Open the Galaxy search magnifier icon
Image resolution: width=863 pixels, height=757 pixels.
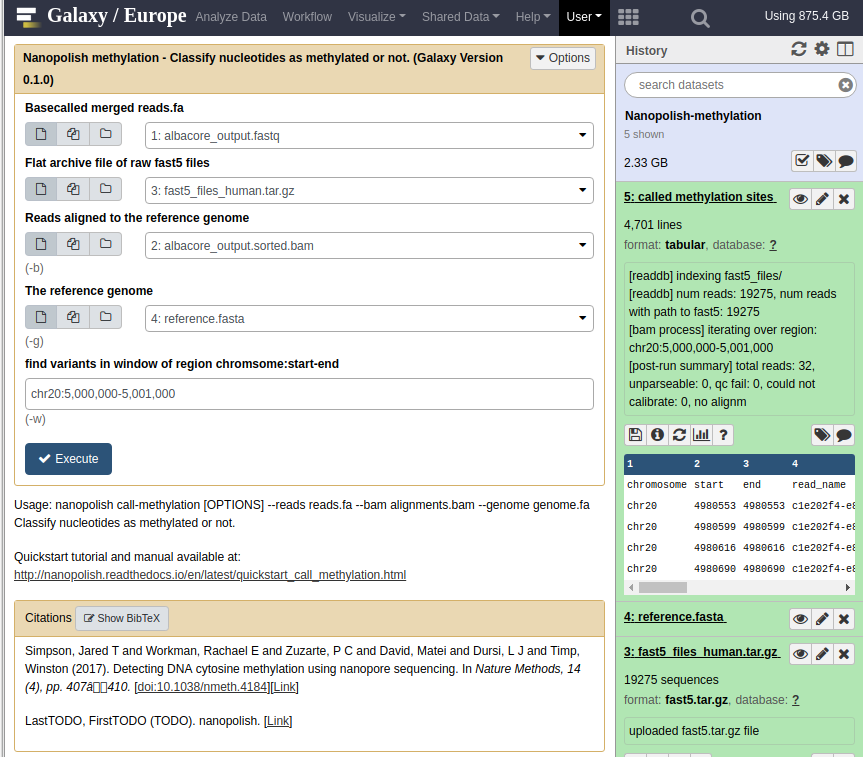[x=700, y=18]
